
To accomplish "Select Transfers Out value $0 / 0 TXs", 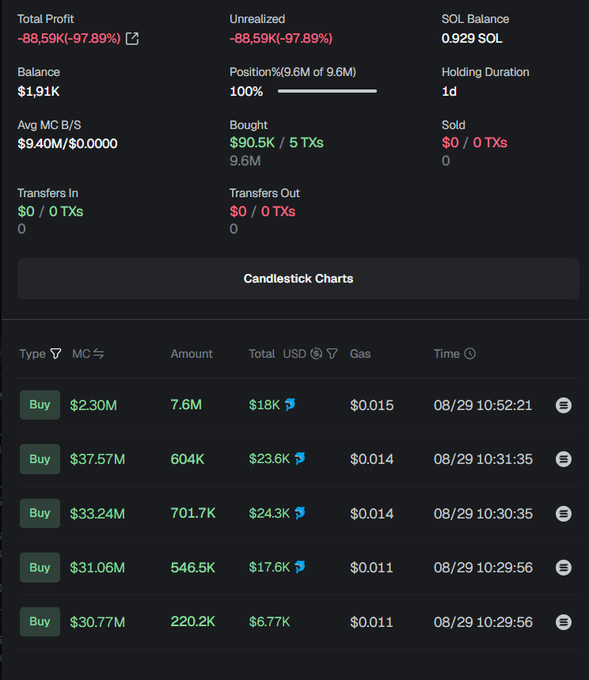I will [262, 212].
